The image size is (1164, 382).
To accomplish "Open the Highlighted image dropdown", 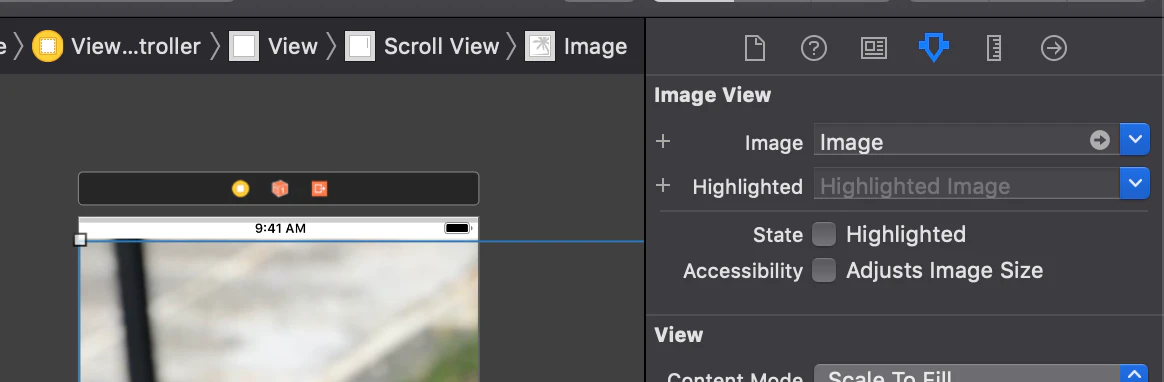I will coord(1134,183).
